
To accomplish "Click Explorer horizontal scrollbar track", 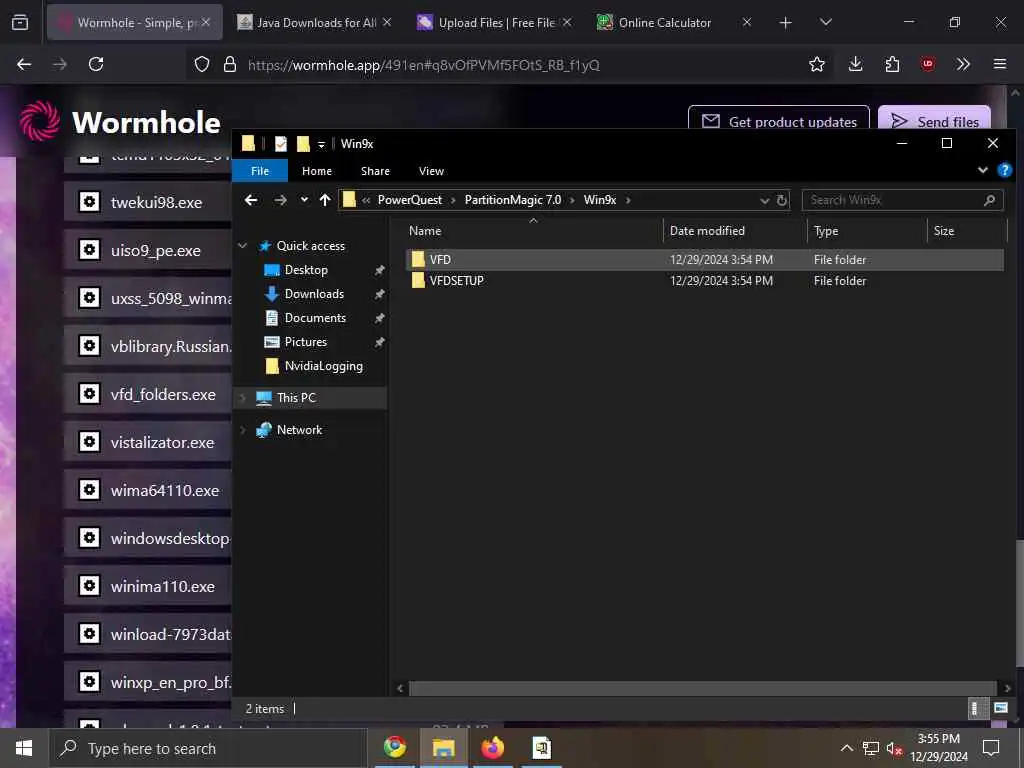I will click(x=702, y=688).
